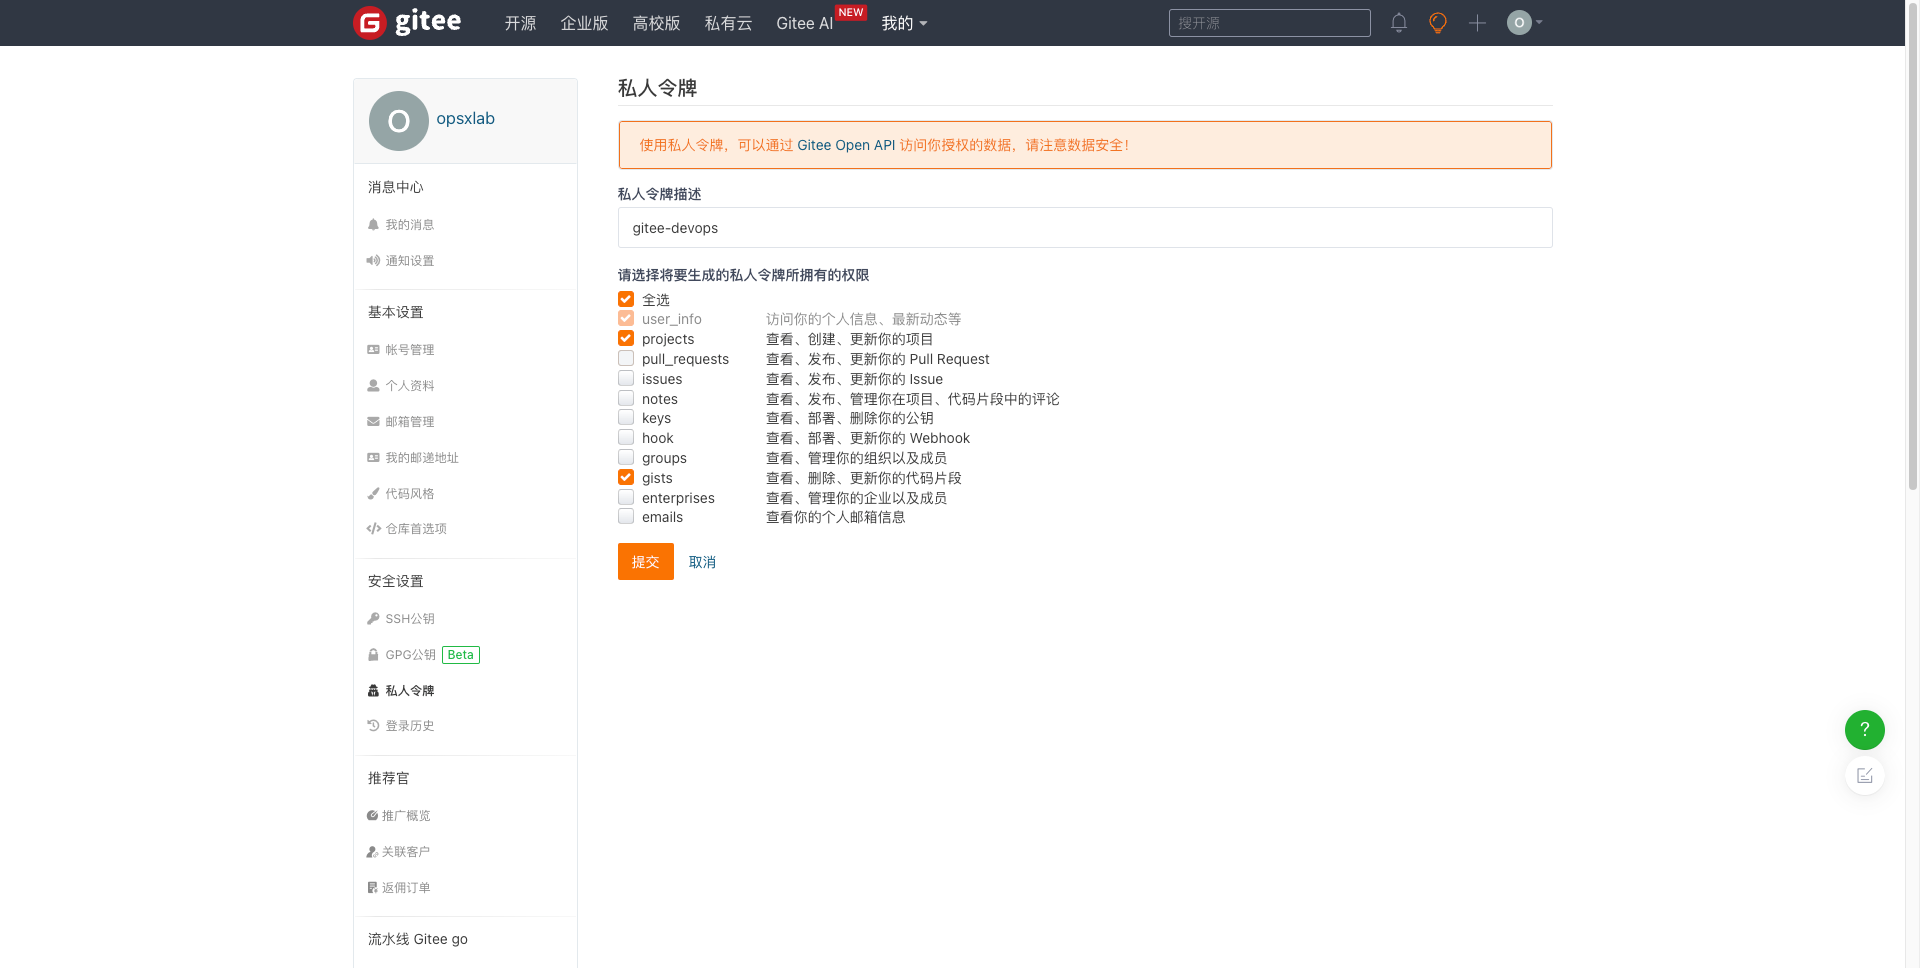The image size is (1920, 968).
Task: Expand the 我的 dropdown menu
Action: coord(904,23)
